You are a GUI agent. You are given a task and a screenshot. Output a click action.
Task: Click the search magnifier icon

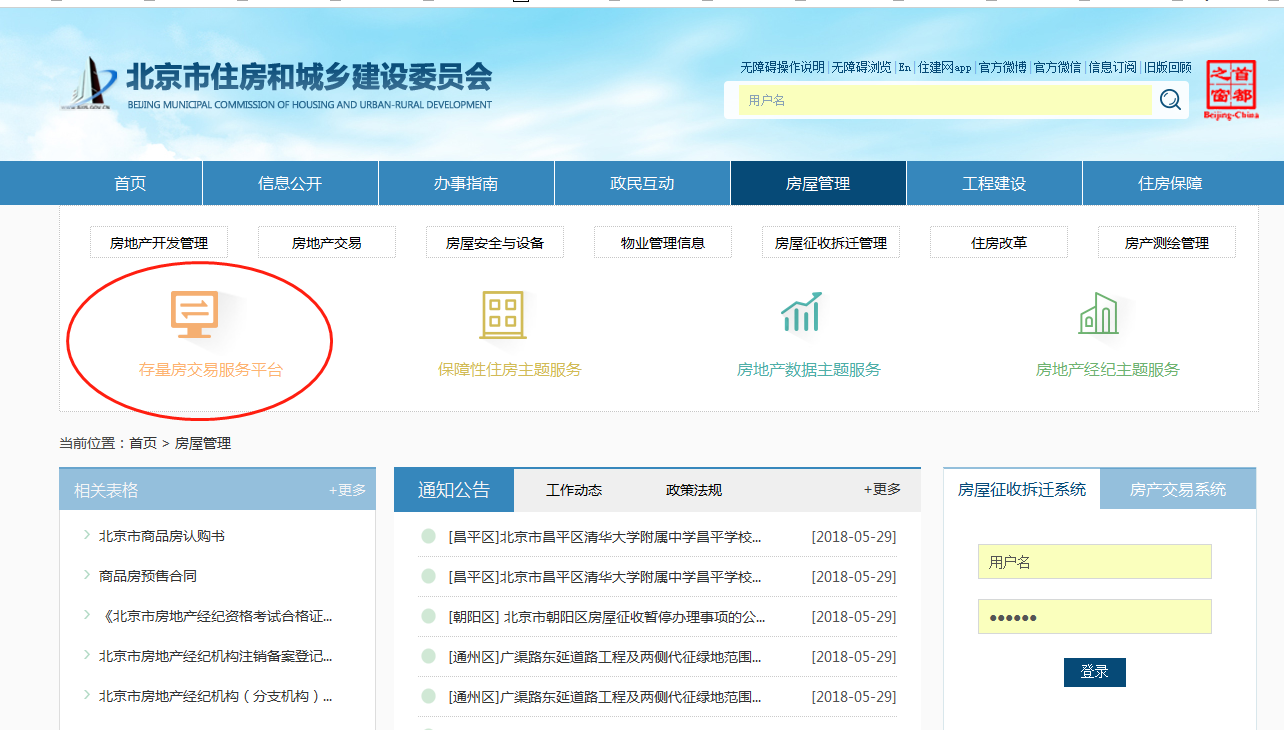(1170, 99)
